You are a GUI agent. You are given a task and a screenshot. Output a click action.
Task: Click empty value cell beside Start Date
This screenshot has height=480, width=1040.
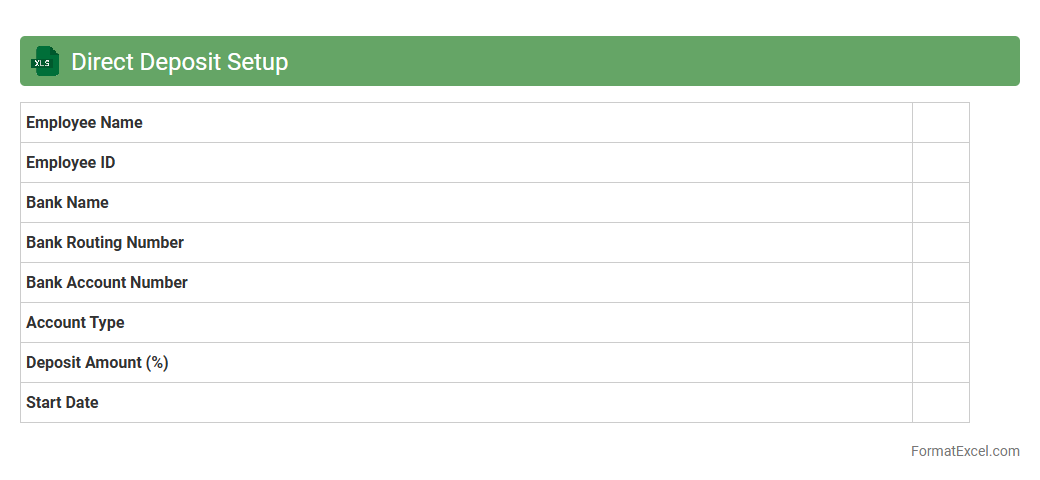click(940, 403)
